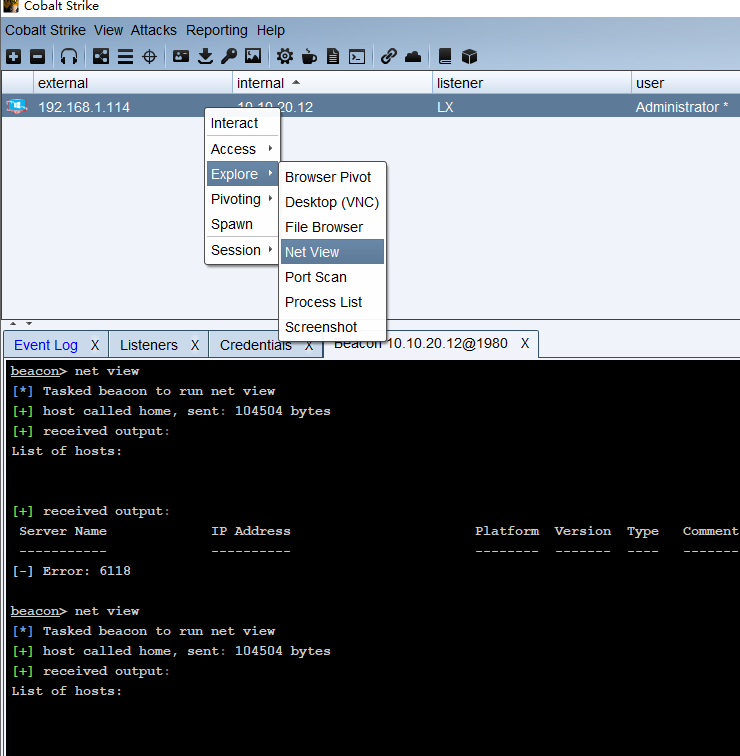Choose Net View in Explore submenu
Viewport: 740px width, 756px height.
[332, 252]
